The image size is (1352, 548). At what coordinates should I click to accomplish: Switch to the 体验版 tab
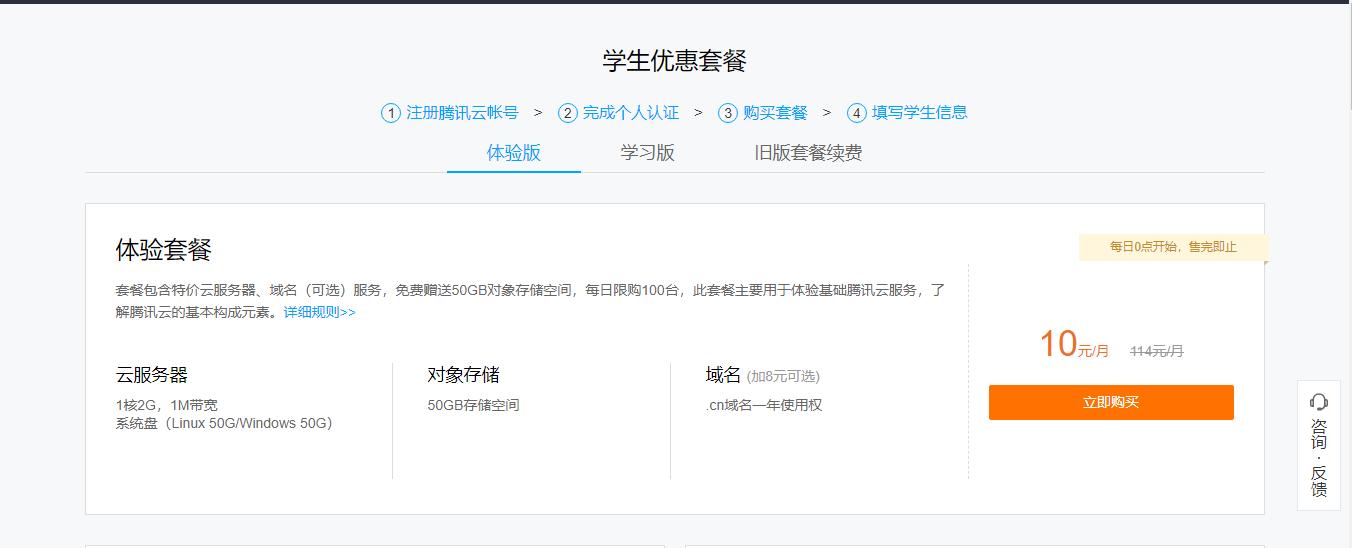pos(514,153)
